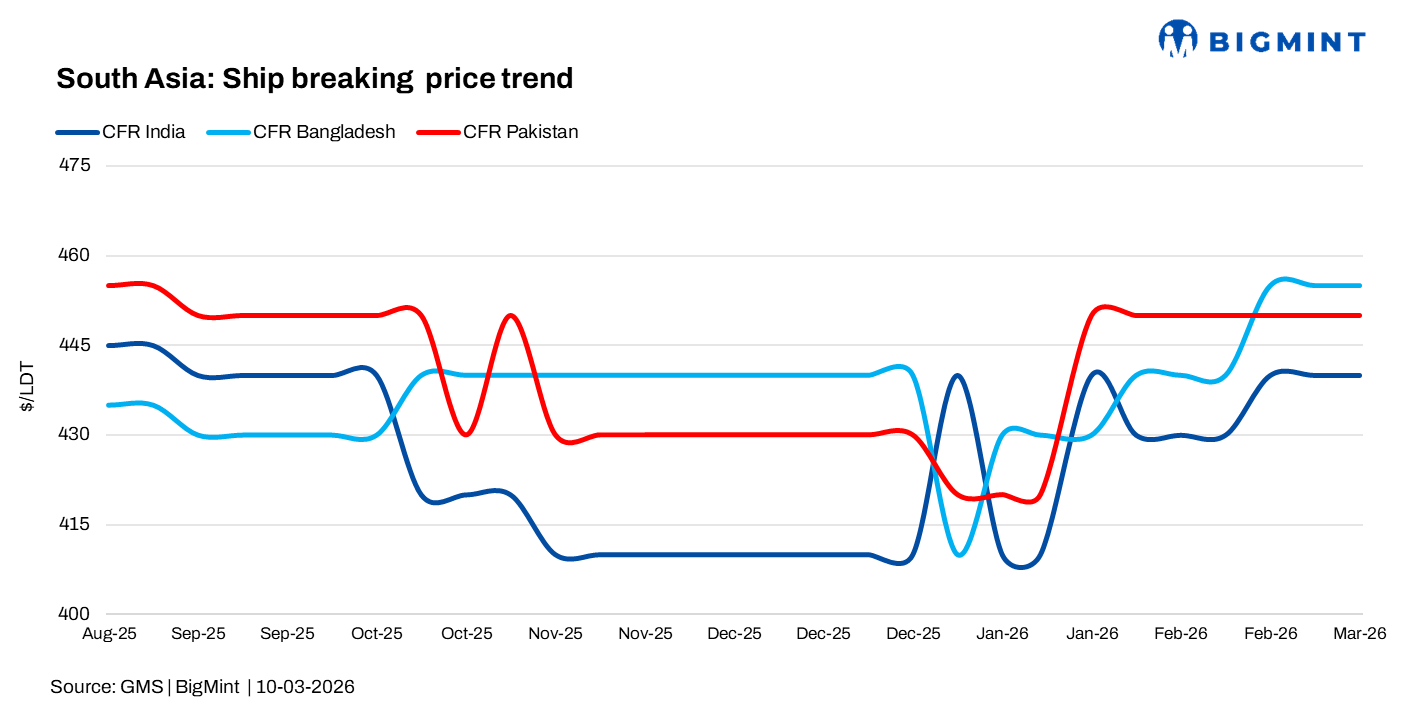Click the $/LDT axis label
Screen dimensions: 1420x710
(29, 388)
